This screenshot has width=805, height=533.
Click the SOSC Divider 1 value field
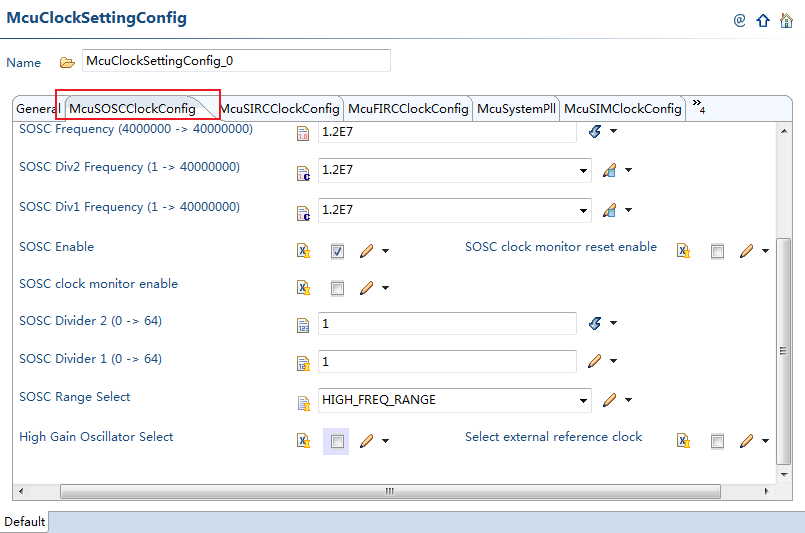pos(447,361)
